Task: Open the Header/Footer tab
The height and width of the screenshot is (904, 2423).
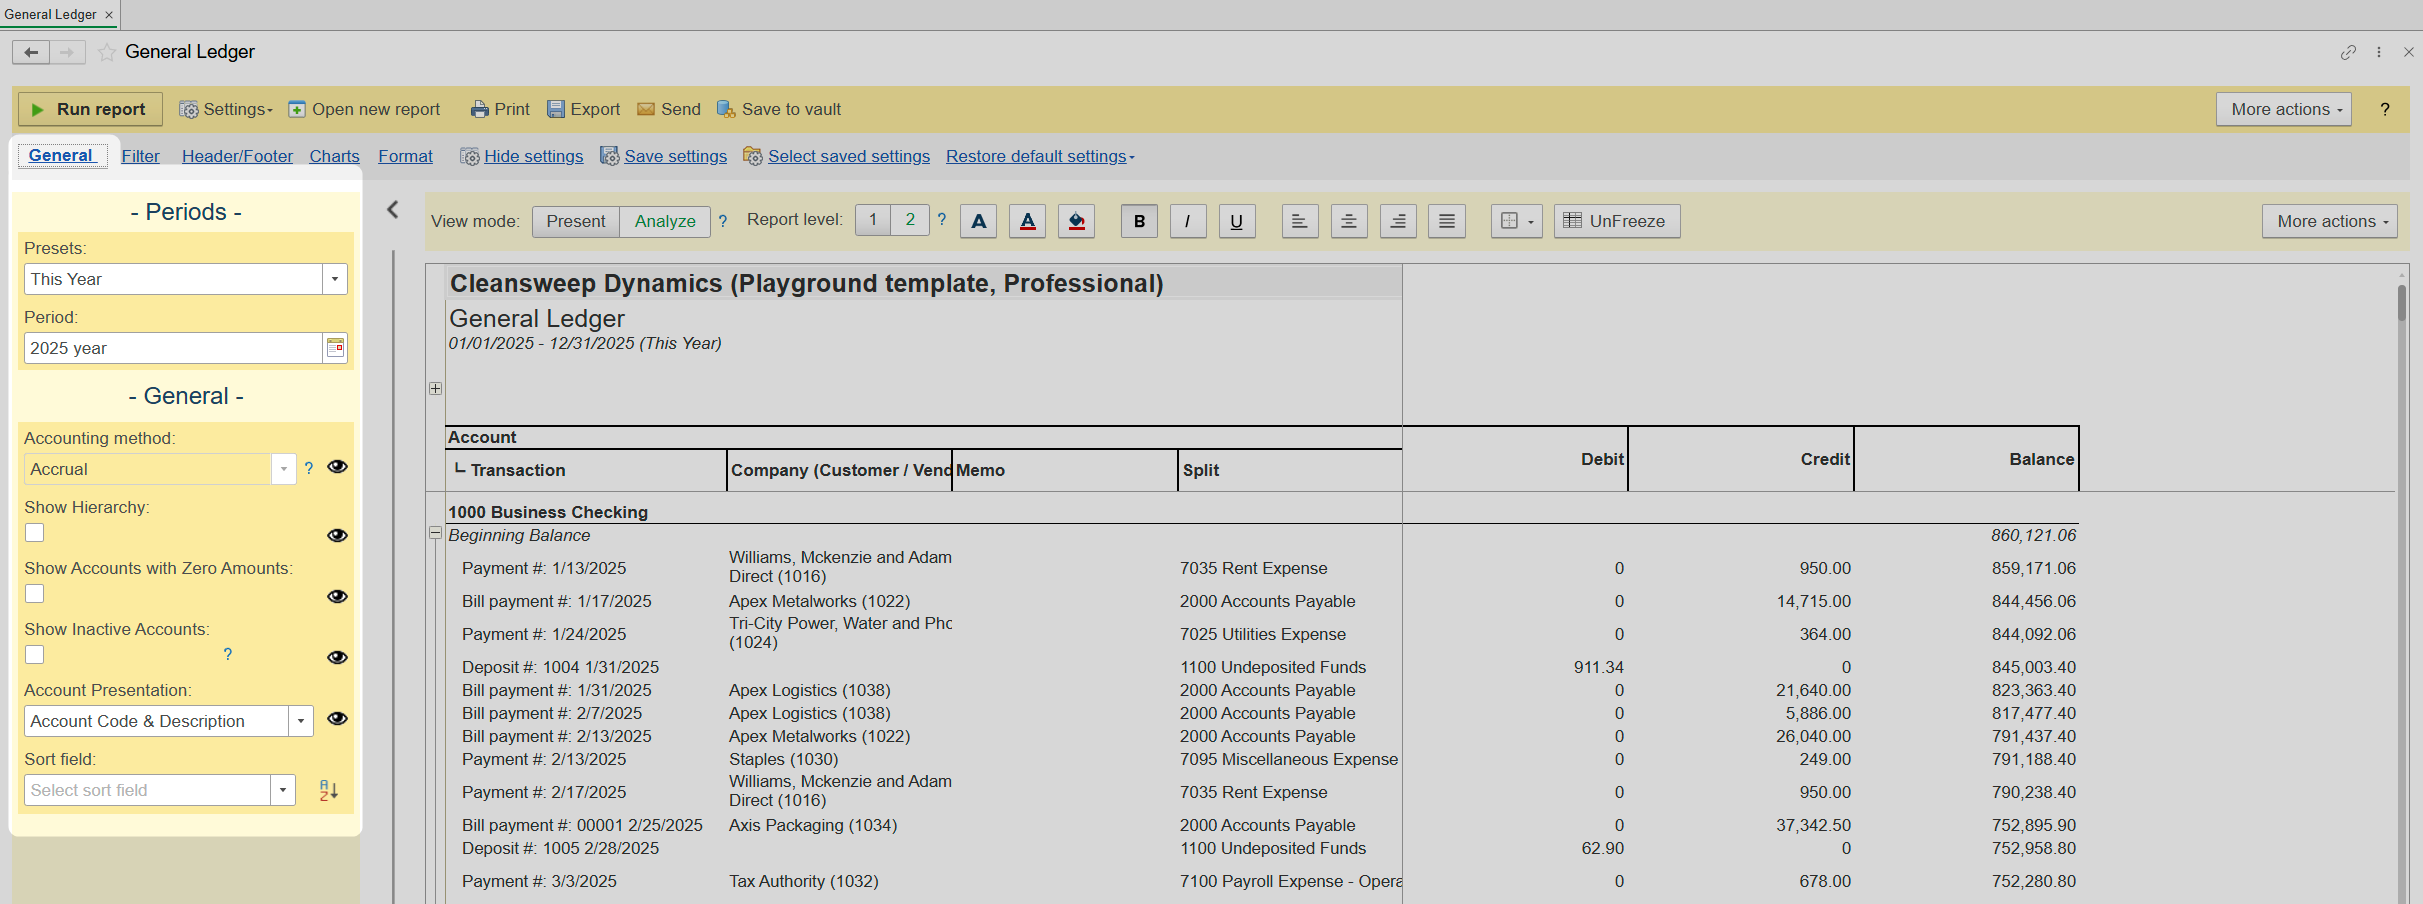Action: click(237, 156)
